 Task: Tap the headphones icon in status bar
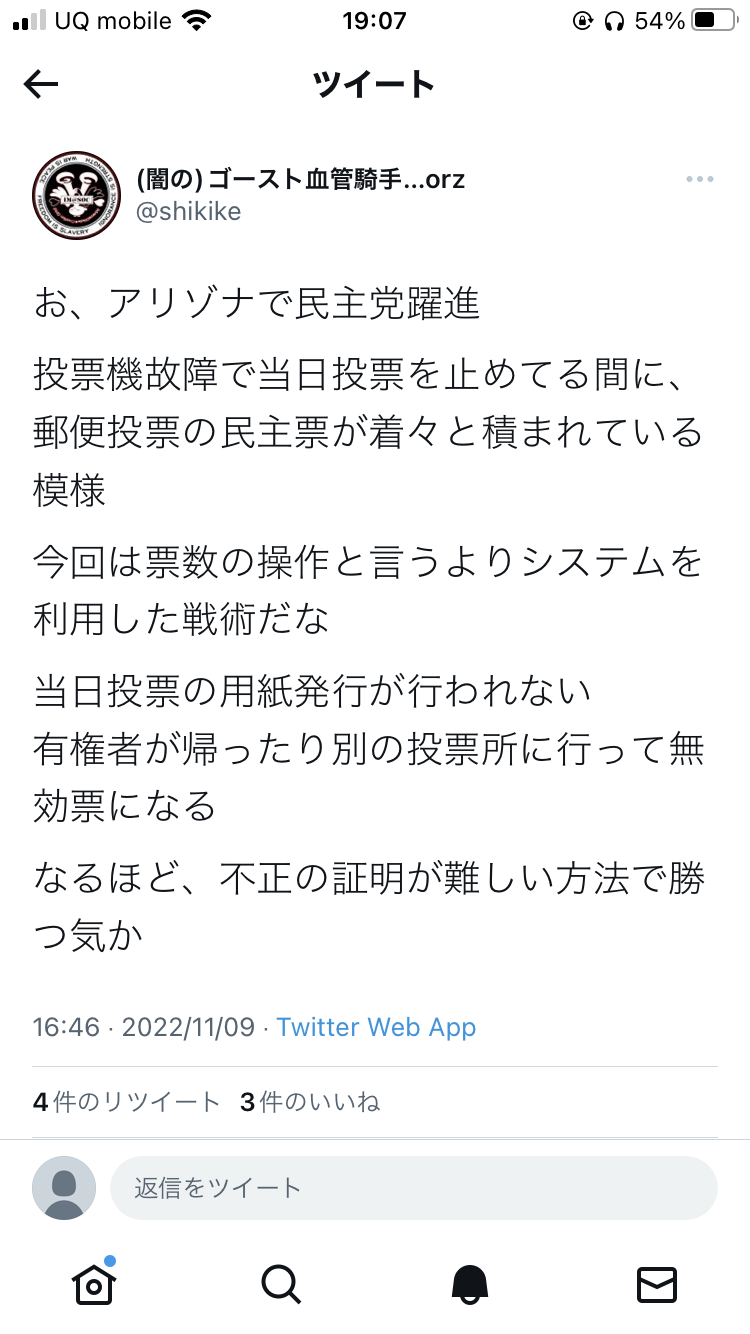coord(614,21)
